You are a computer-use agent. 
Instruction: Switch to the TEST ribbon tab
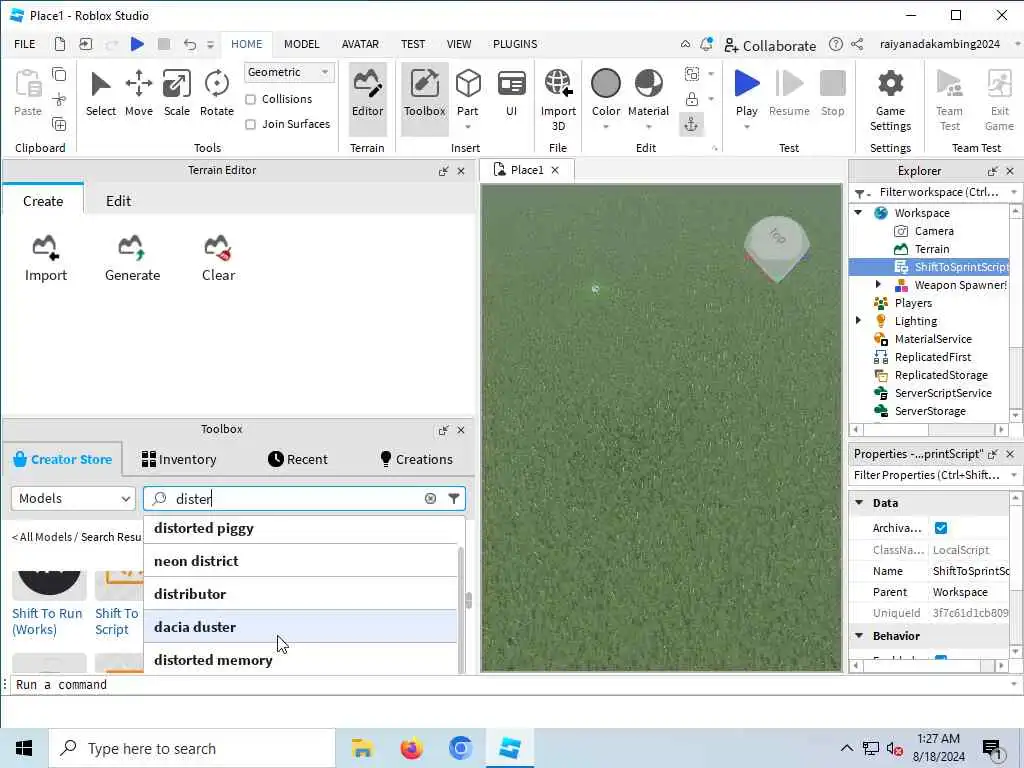413,44
